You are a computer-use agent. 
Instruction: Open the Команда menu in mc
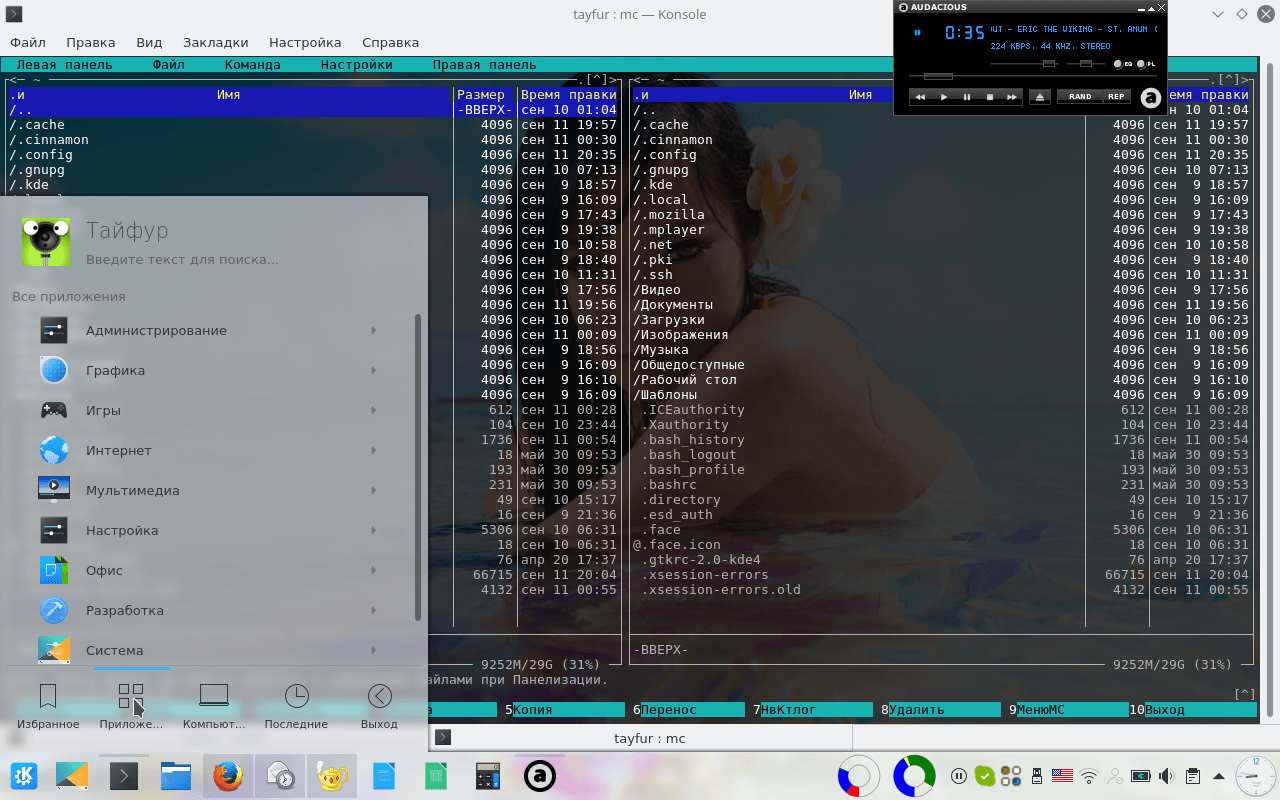point(252,65)
